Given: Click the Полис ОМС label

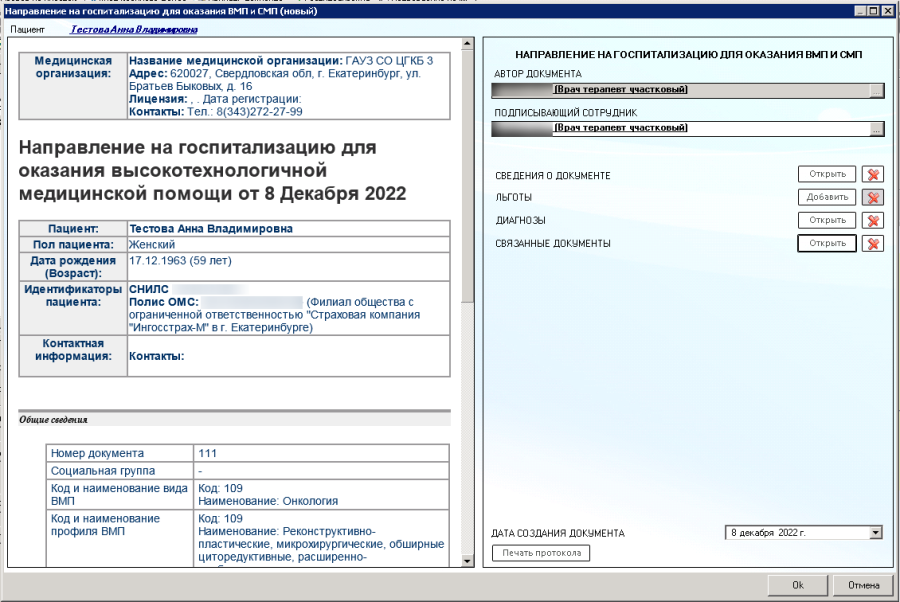Looking at the screenshot, I should coord(164,302).
